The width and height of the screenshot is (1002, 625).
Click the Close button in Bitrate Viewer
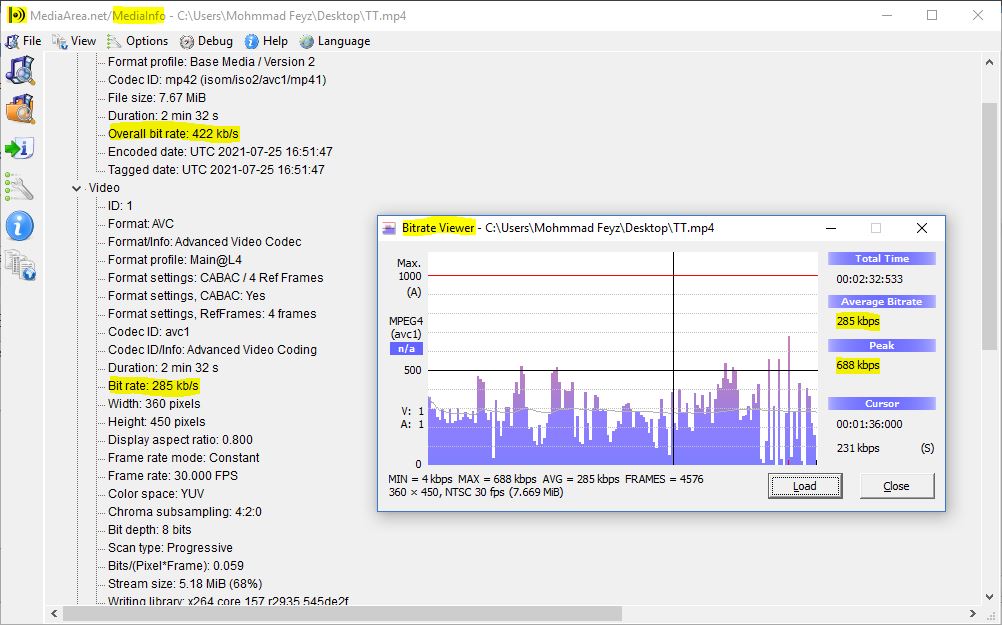pyautogui.click(x=897, y=486)
